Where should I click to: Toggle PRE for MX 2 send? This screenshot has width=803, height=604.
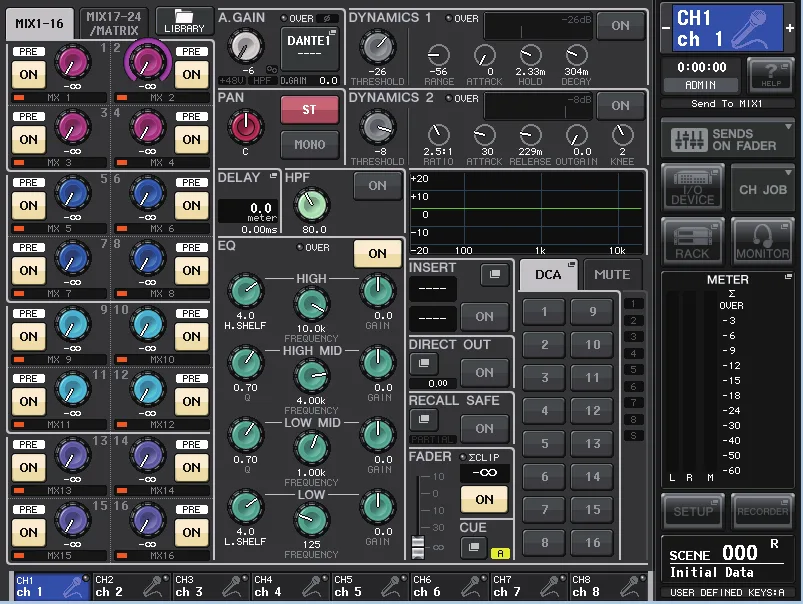191,51
